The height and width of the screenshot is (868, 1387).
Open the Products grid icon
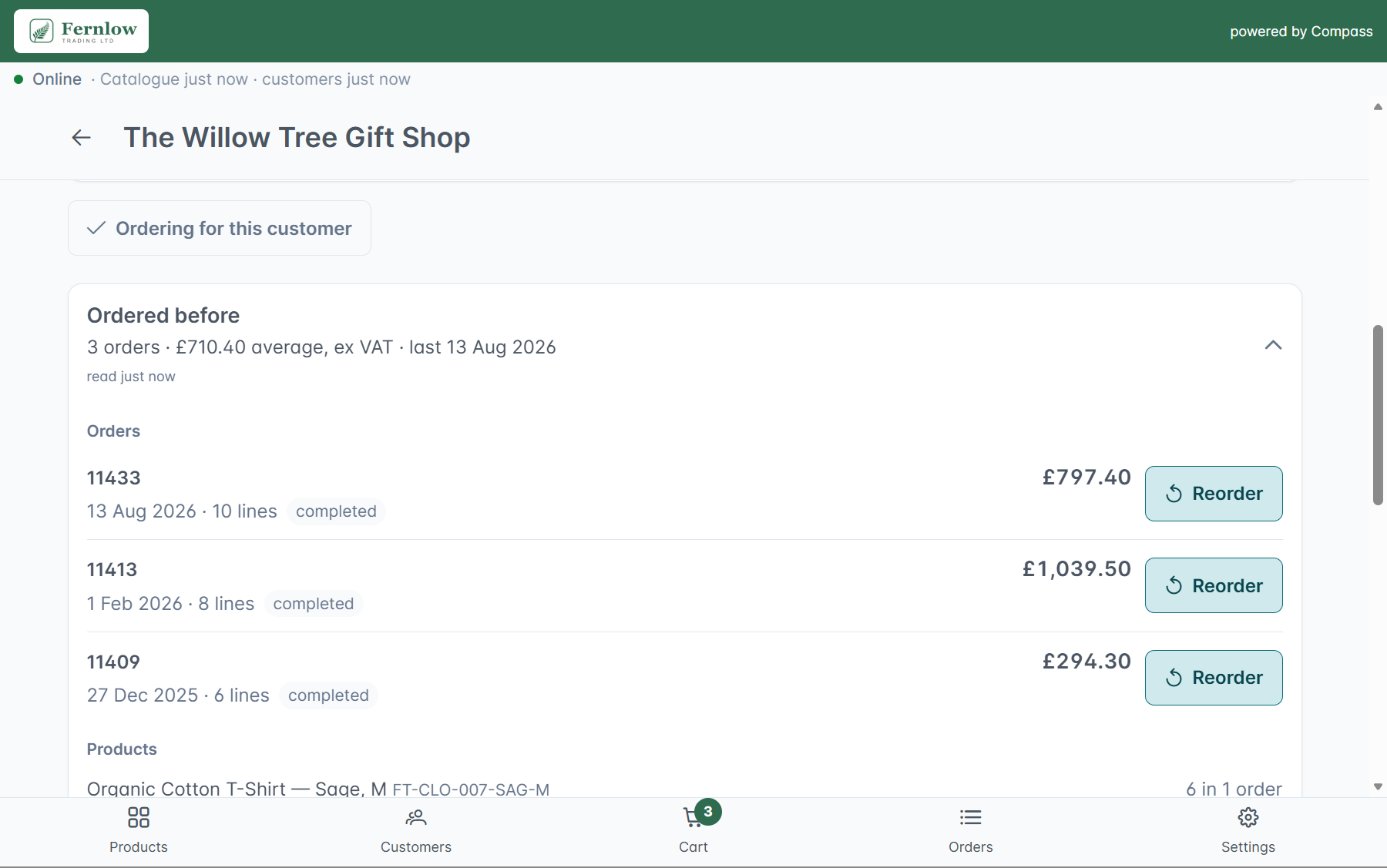coord(139,818)
